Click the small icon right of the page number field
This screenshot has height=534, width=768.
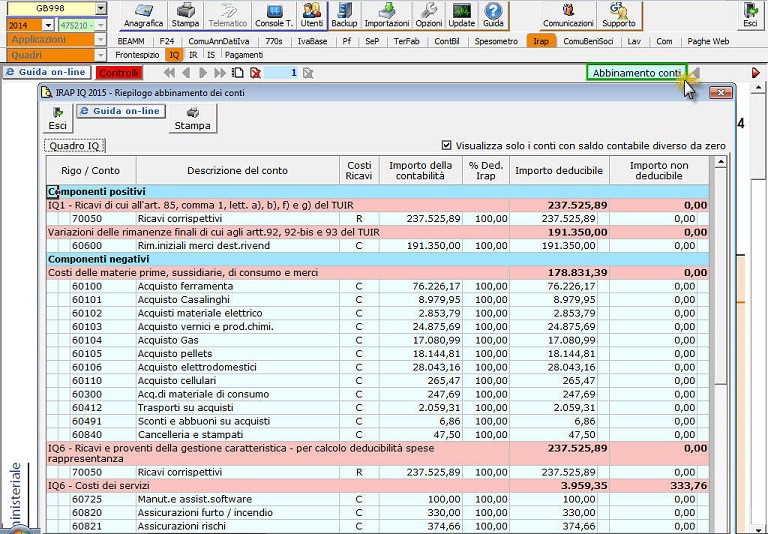click(x=308, y=73)
